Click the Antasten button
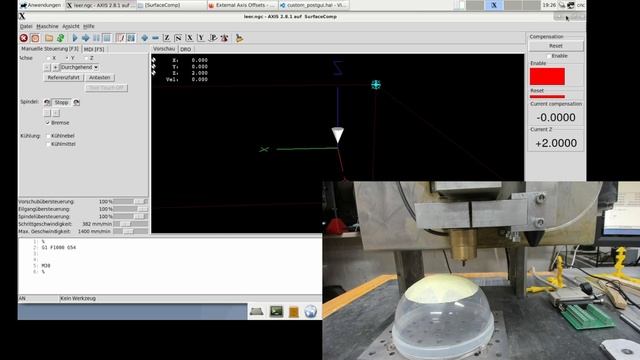 [x=100, y=78]
